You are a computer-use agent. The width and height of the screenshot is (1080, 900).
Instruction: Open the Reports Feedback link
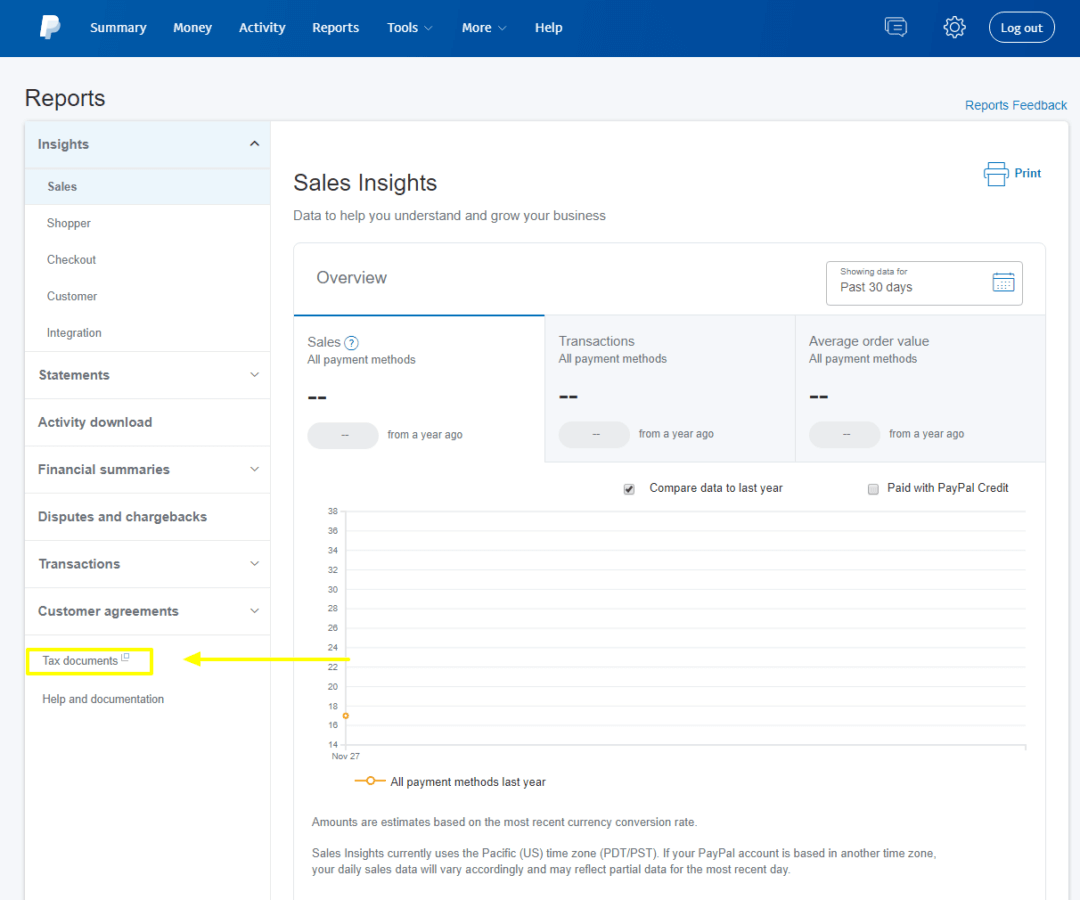coord(1015,105)
